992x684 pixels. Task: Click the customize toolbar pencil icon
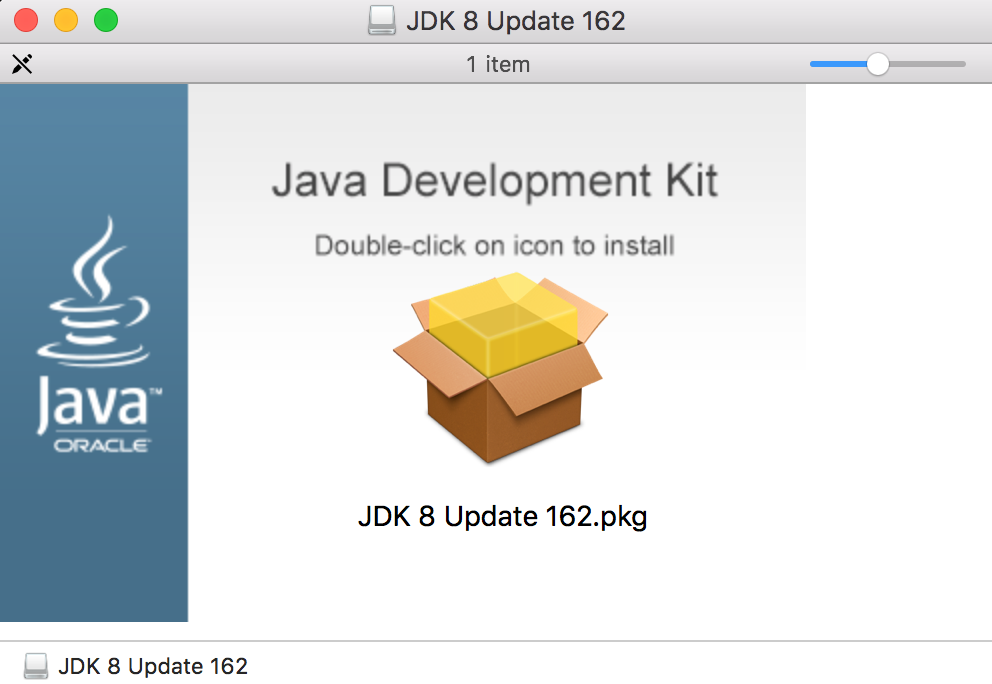tap(22, 64)
